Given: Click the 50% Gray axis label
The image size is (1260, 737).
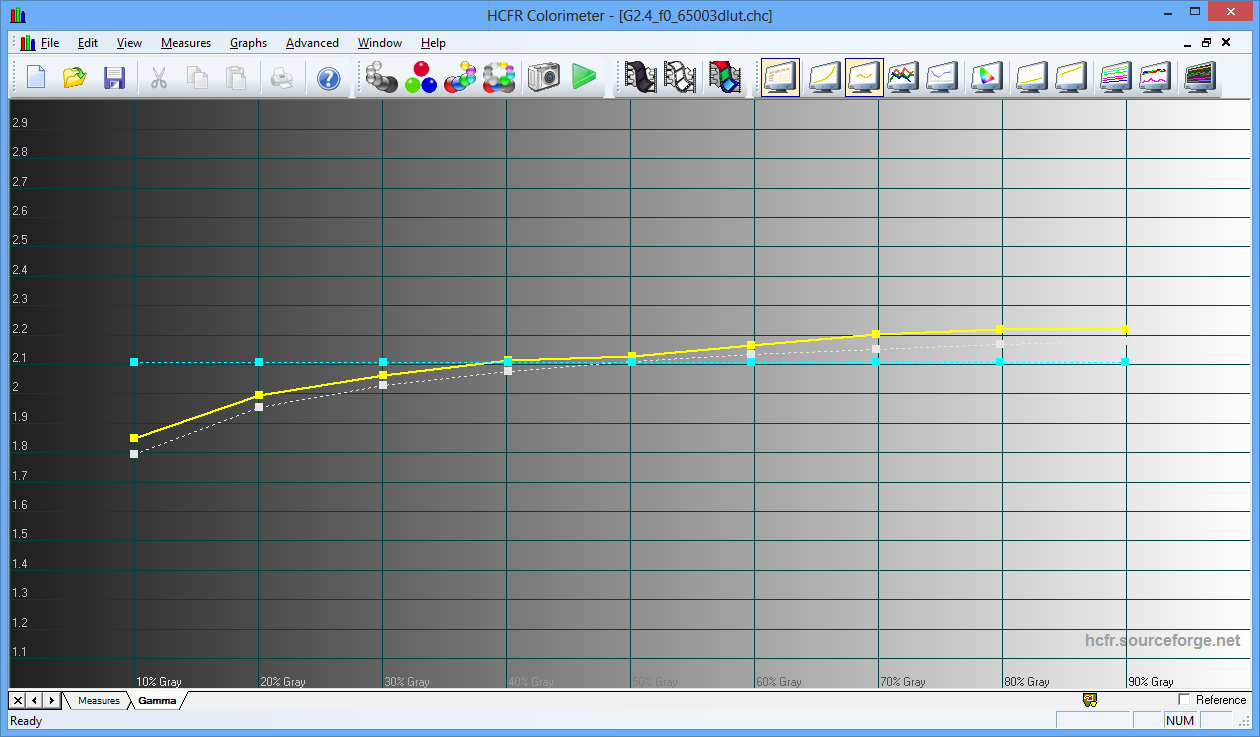Looking at the screenshot, I should pyautogui.click(x=655, y=682).
